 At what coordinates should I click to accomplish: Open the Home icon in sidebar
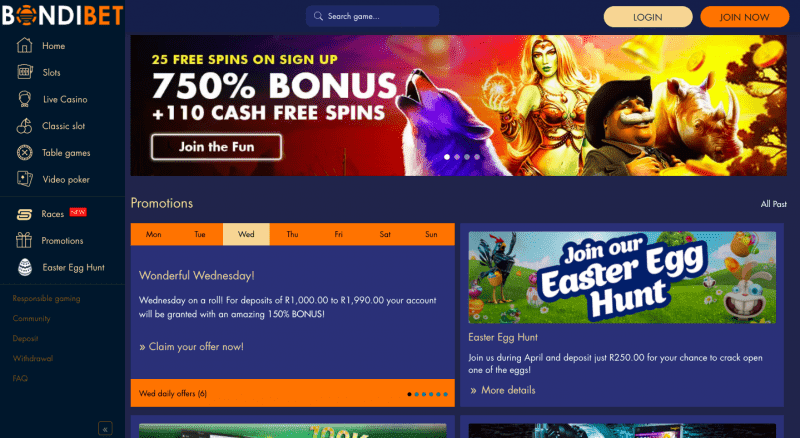(24, 45)
